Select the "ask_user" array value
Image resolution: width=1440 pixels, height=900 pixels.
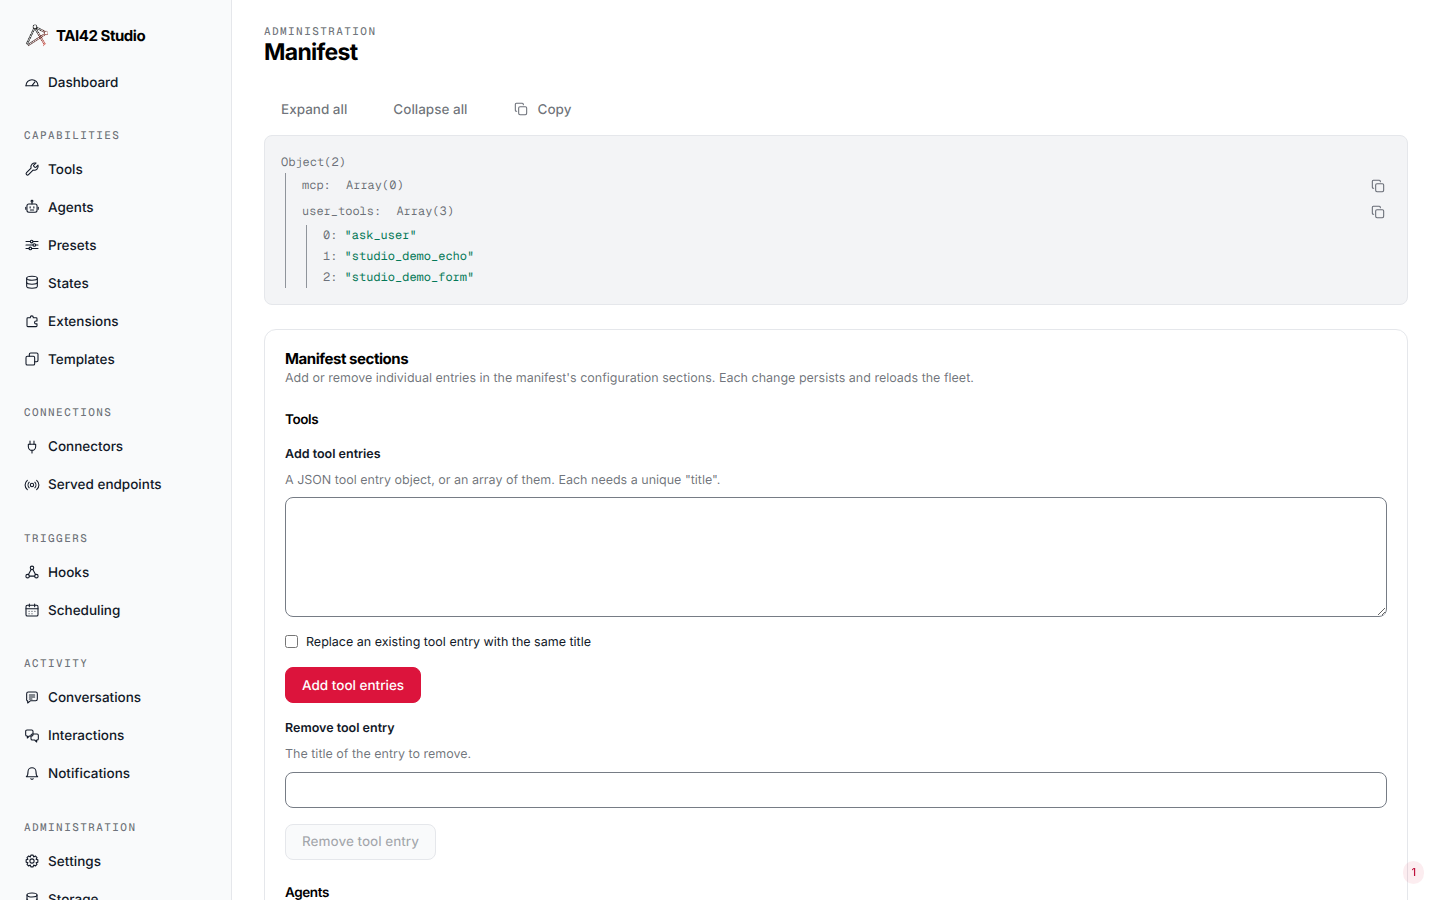coord(380,235)
